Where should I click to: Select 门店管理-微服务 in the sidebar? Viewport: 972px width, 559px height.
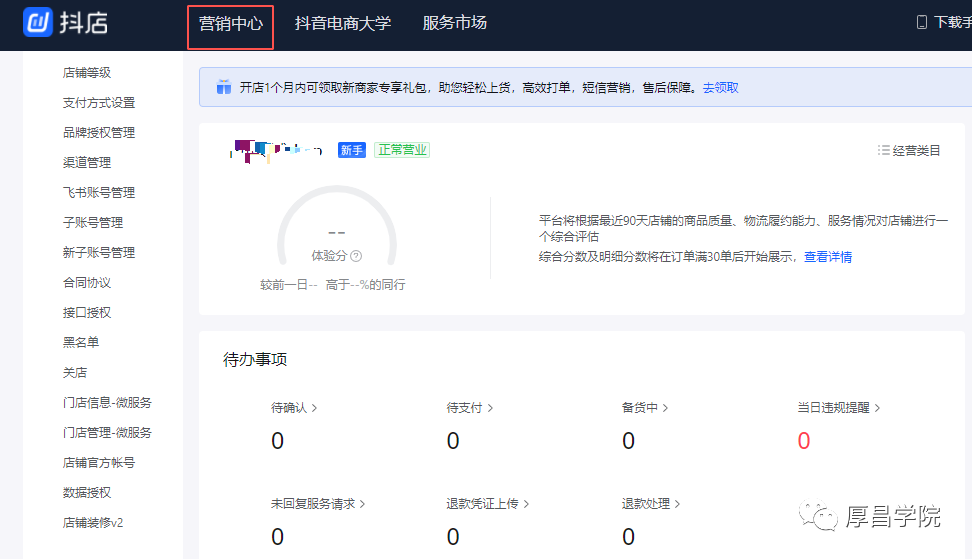tap(107, 433)
